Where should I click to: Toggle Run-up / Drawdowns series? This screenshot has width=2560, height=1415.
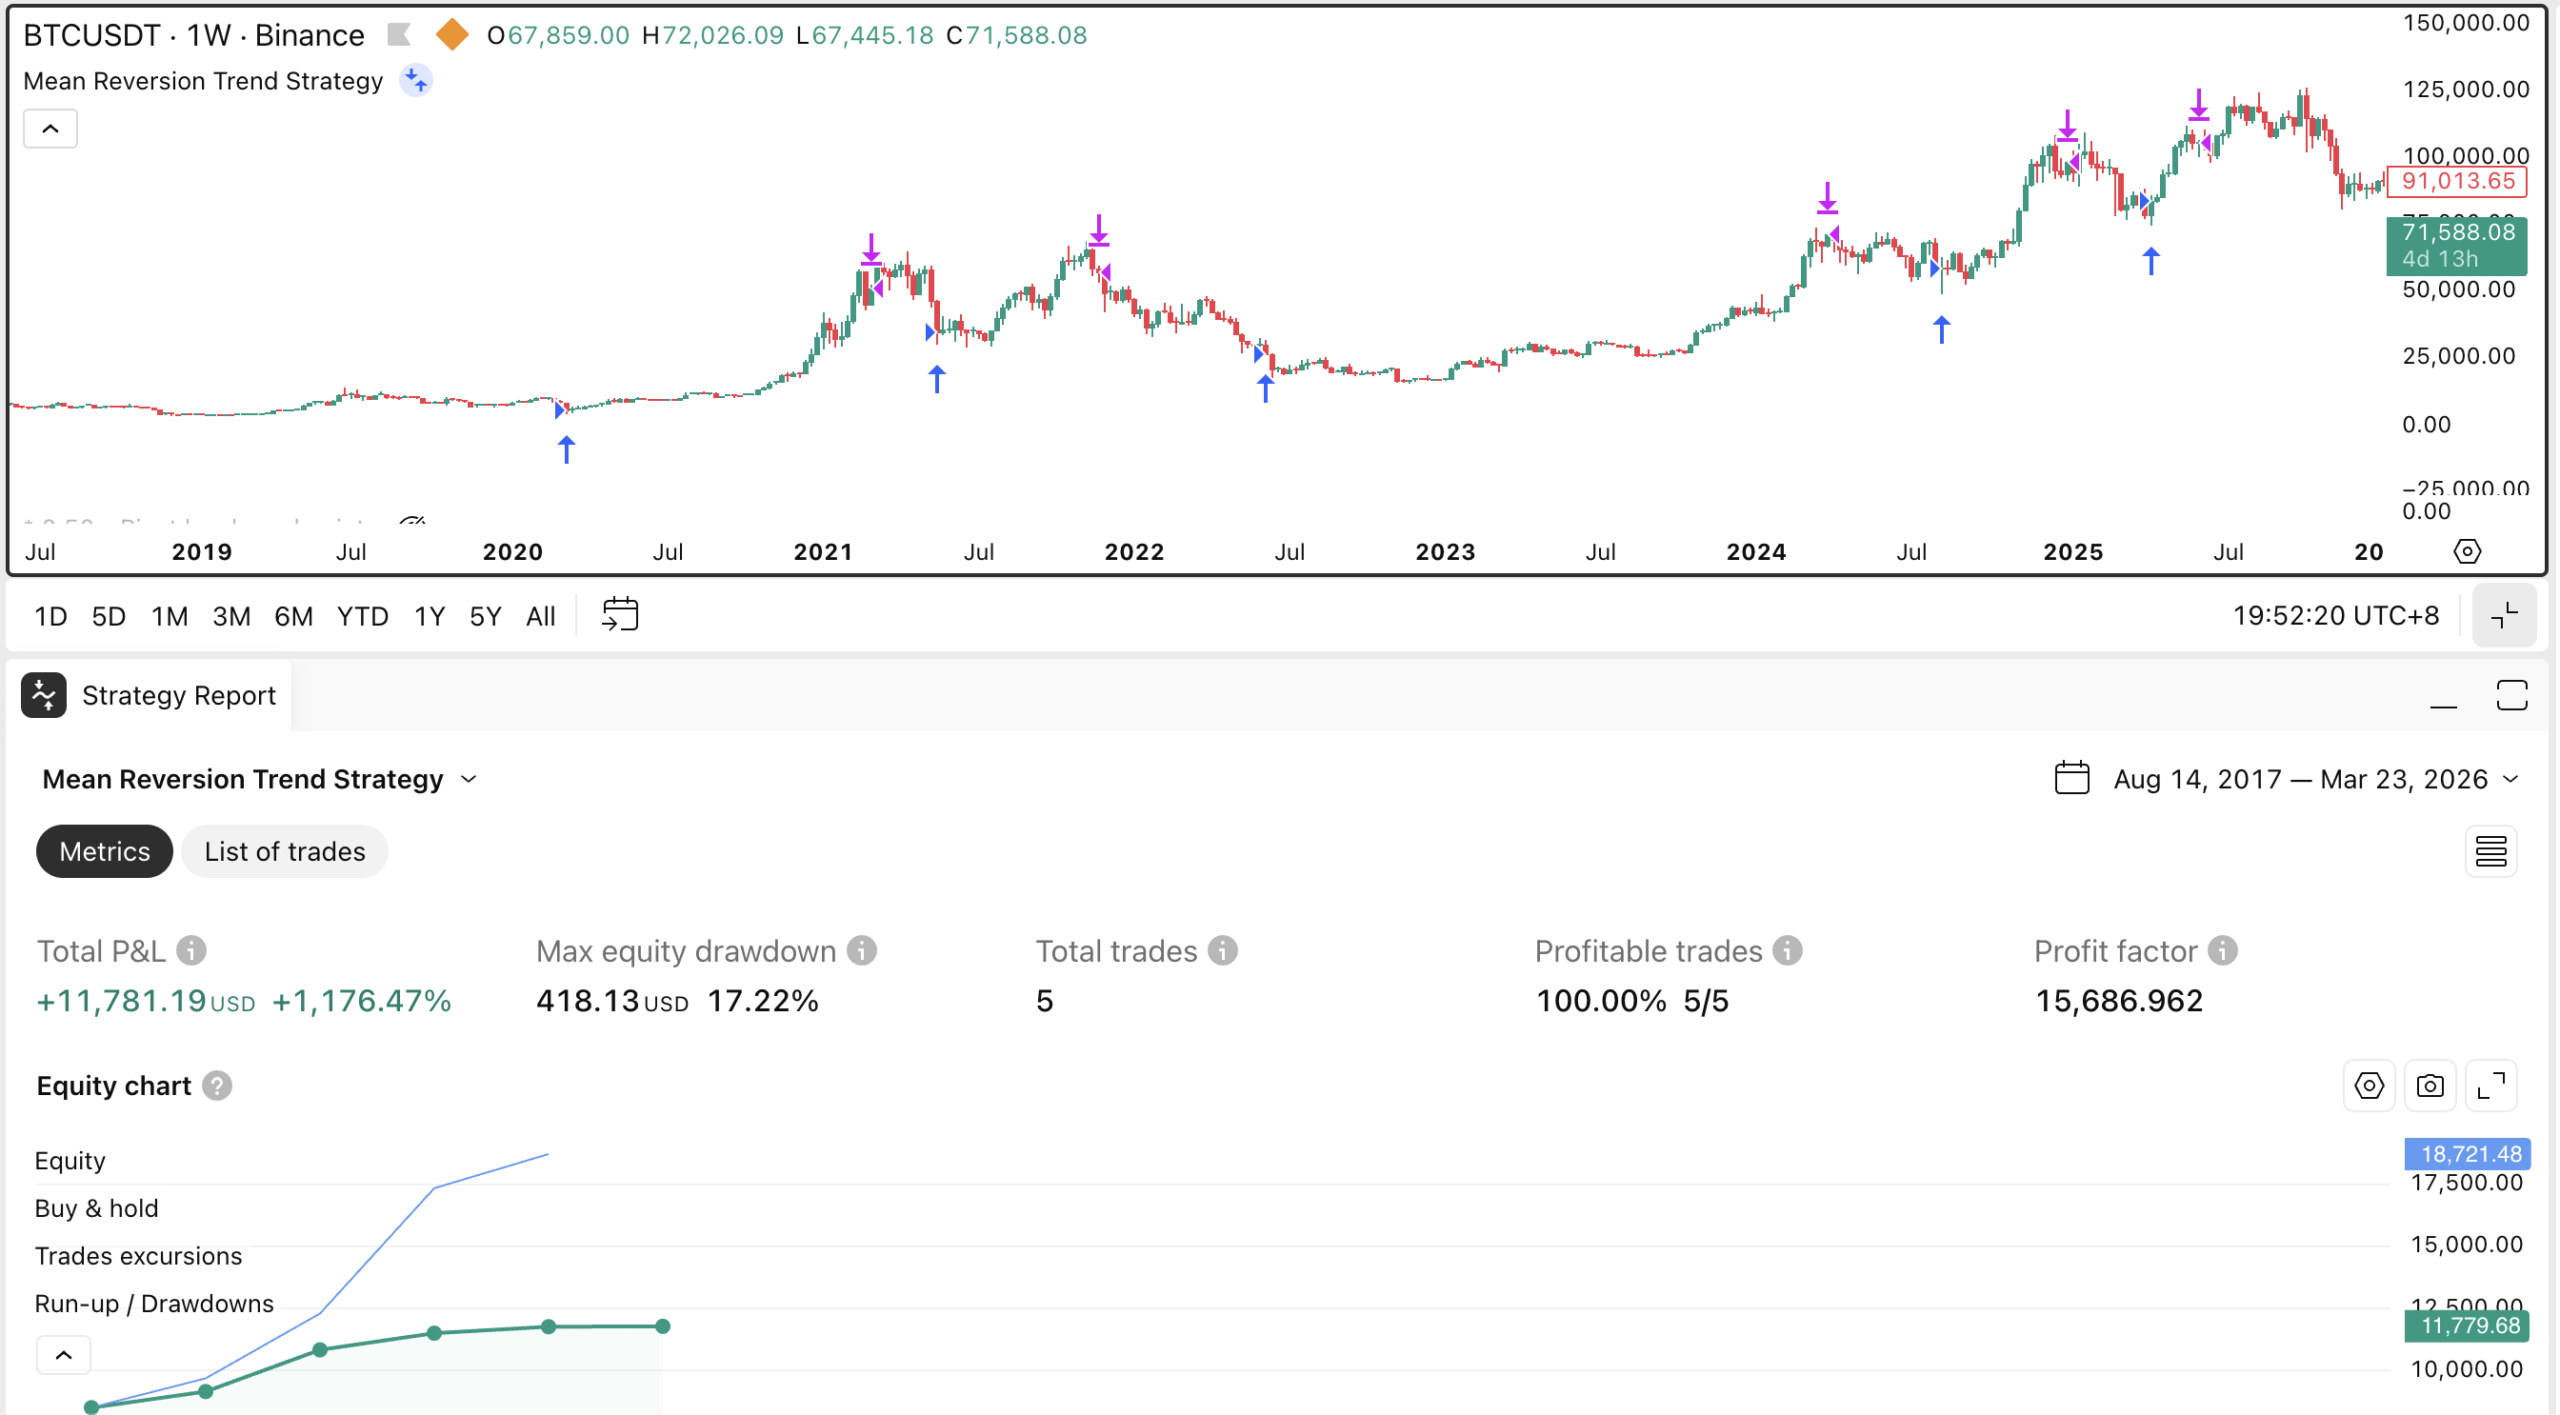click(x=154, y=1303)
